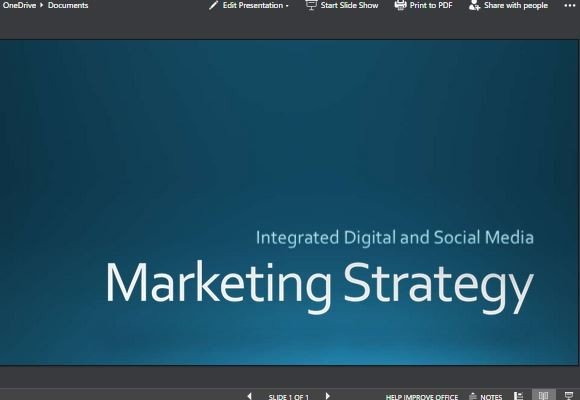This screenshot has height=400, width=580.
Task: Click the Edit Presentation pencil icon
Action: tap(213, 5)
